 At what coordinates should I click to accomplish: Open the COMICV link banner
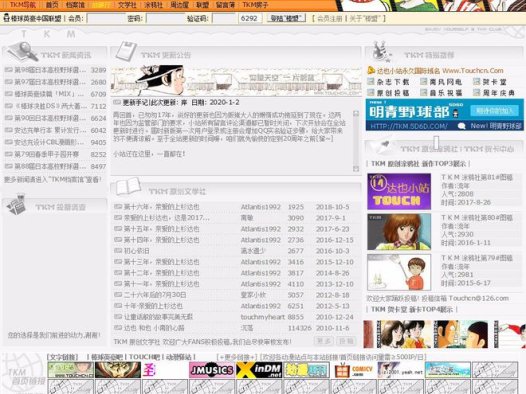pos(353,370)
